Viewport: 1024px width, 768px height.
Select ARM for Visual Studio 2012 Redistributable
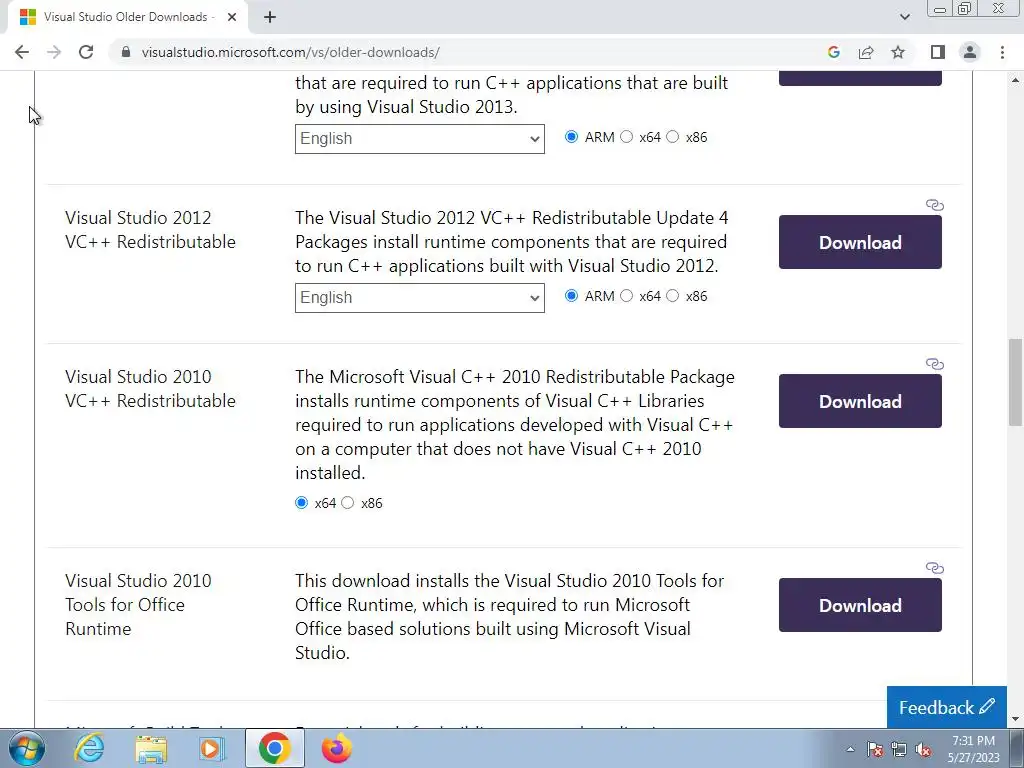[571, 295]
